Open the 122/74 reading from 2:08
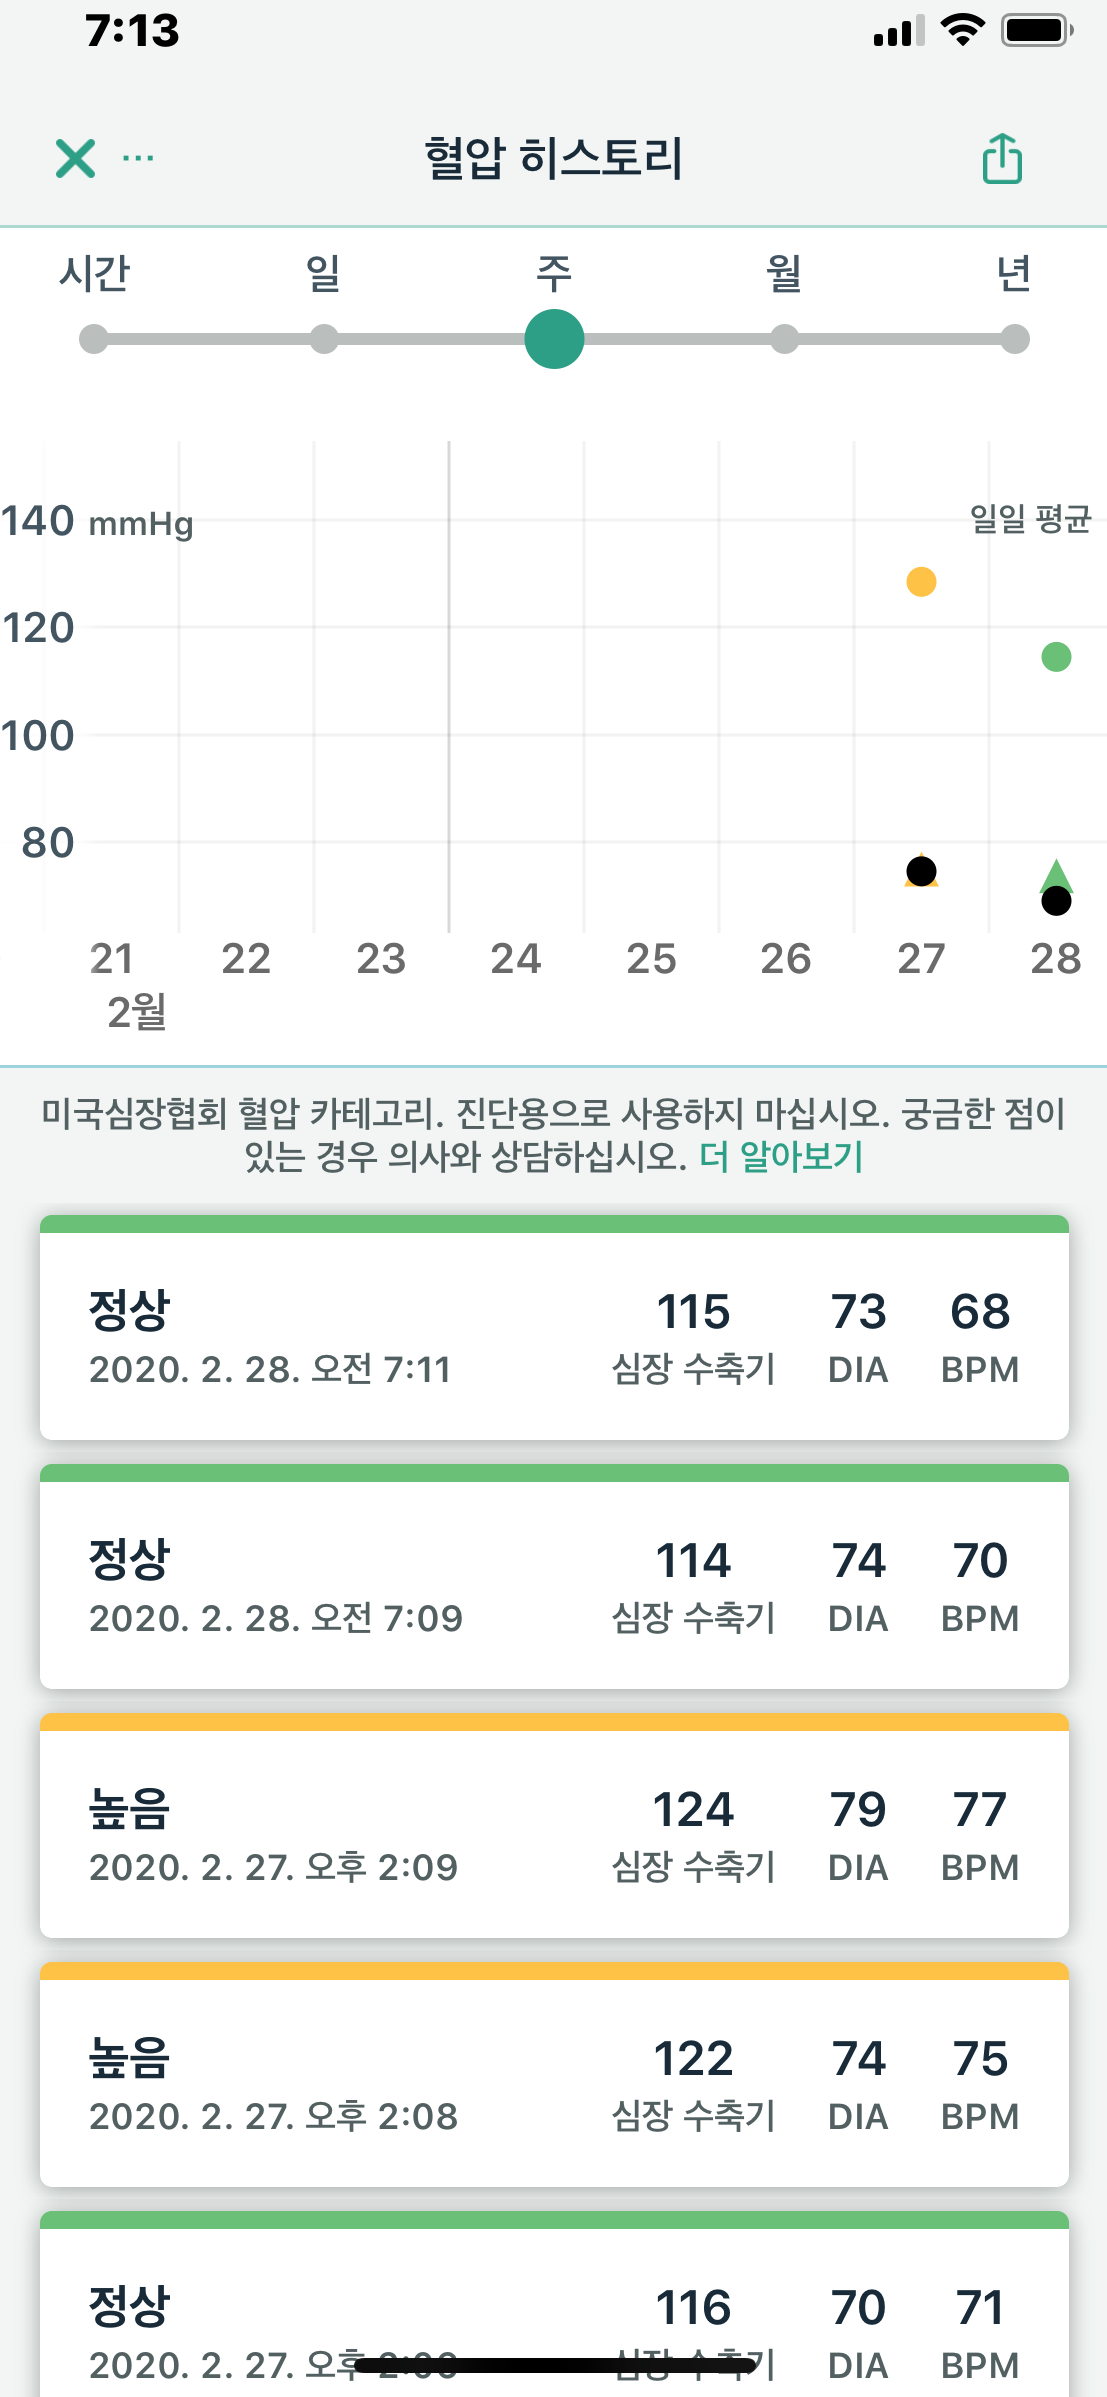The width and height of the screenshot is (1107, 2397). (554, 2082)
